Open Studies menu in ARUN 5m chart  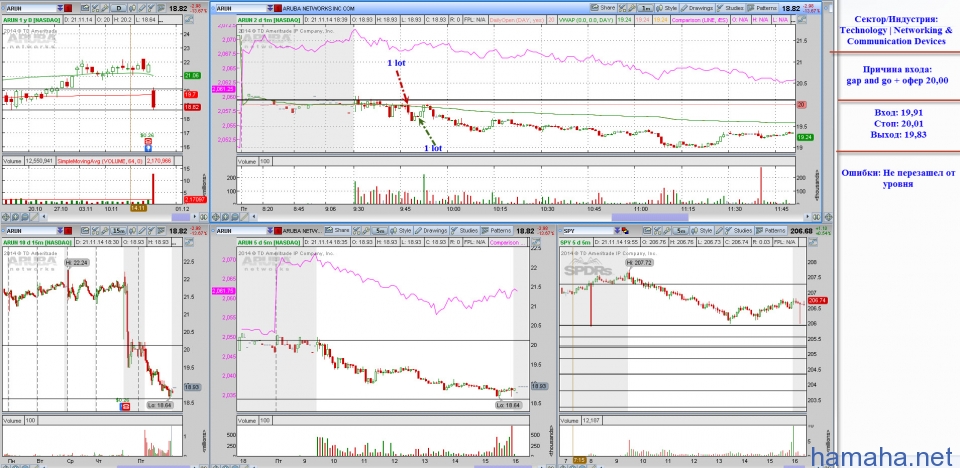465,230
